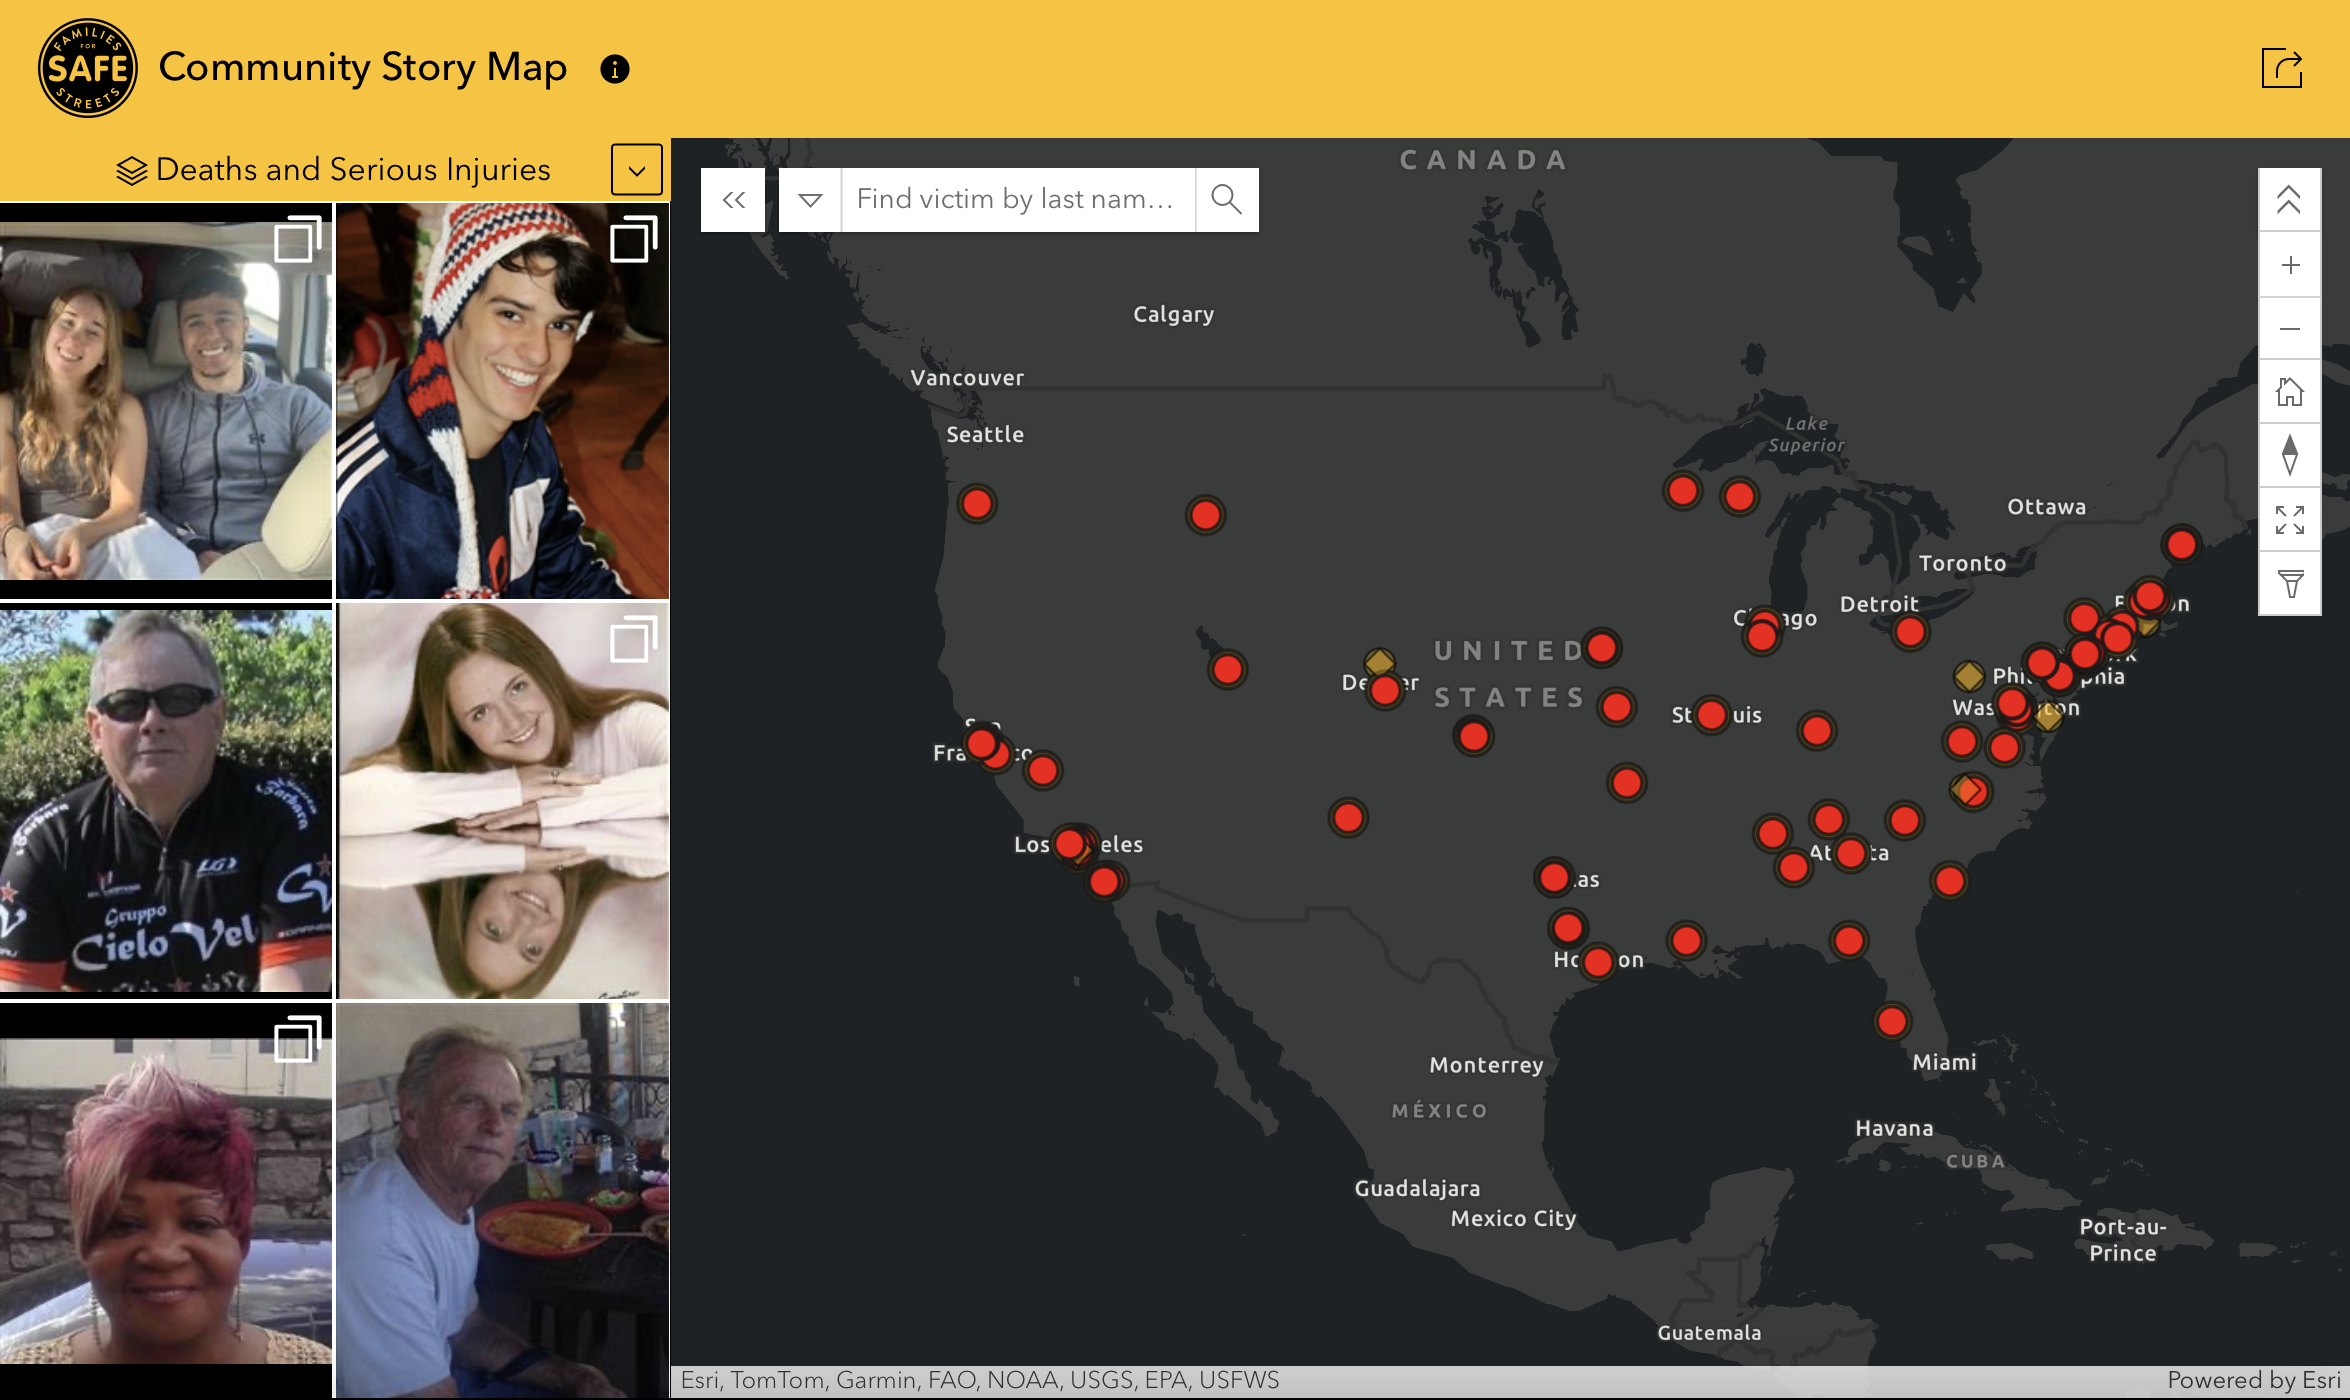The width and height of the screenshot is (2350, 1400).
Task: Collapse map tools with double up chevron
Action: pyautogui.click(x=2290, y=200)
